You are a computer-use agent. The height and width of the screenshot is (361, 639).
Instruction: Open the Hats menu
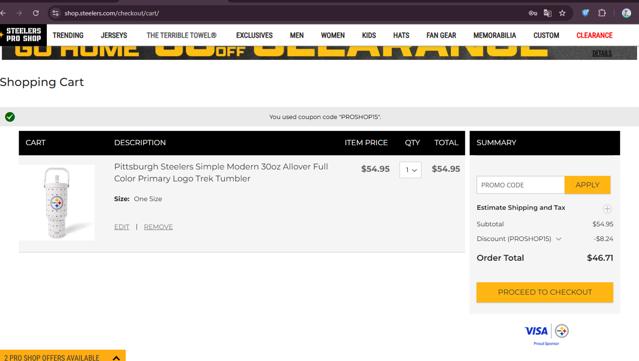401,35
